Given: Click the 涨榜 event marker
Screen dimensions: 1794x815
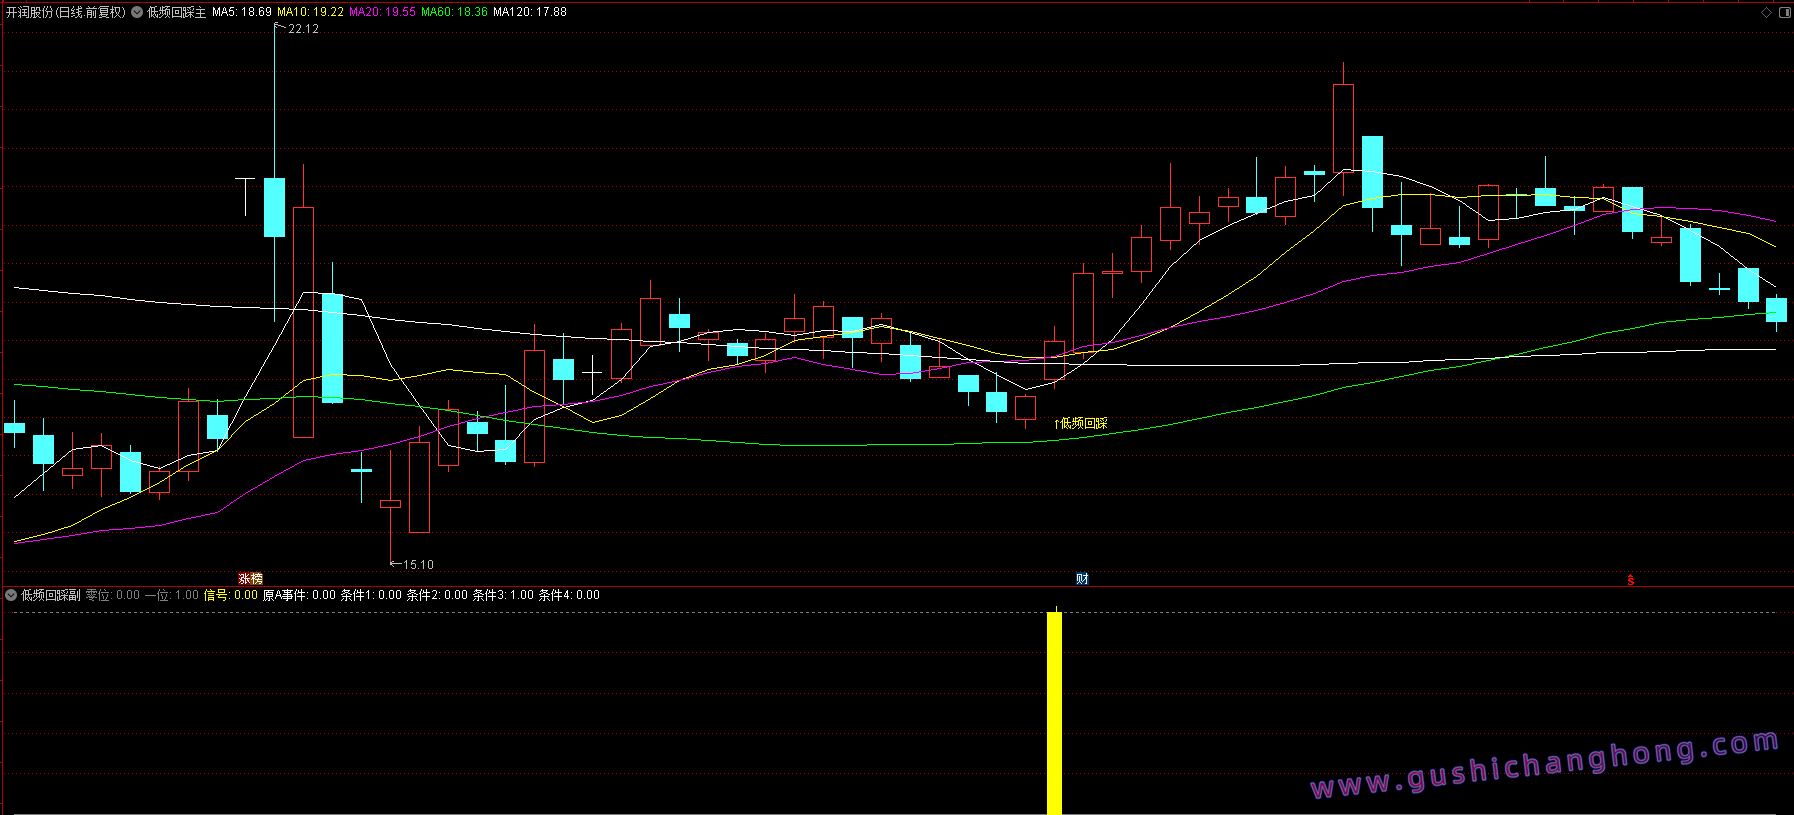Looking at the screenshot, I should pos(250,579).
